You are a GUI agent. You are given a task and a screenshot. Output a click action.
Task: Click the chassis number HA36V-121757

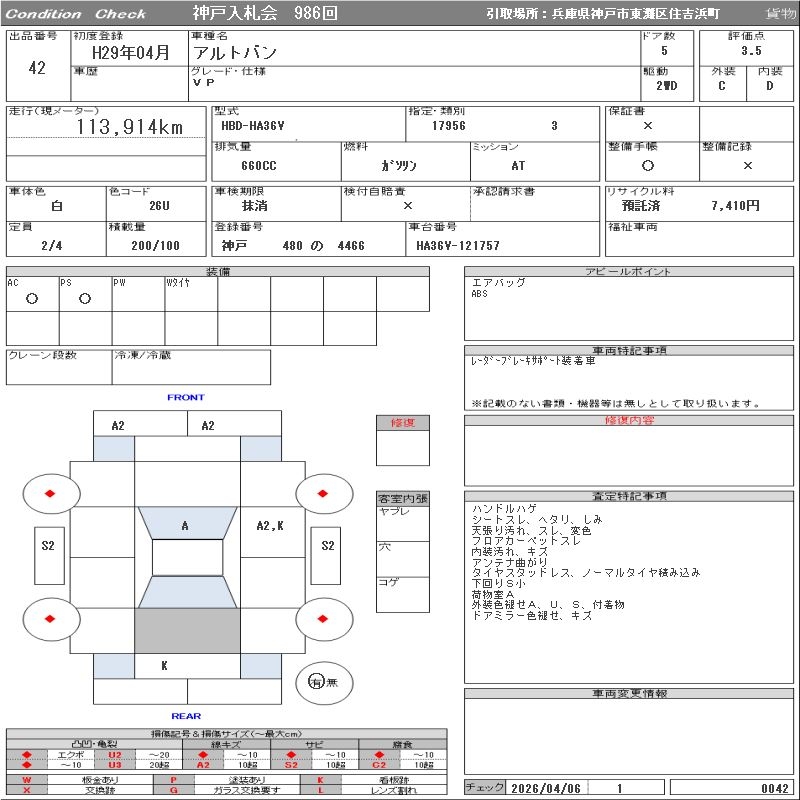pos(458,245)
